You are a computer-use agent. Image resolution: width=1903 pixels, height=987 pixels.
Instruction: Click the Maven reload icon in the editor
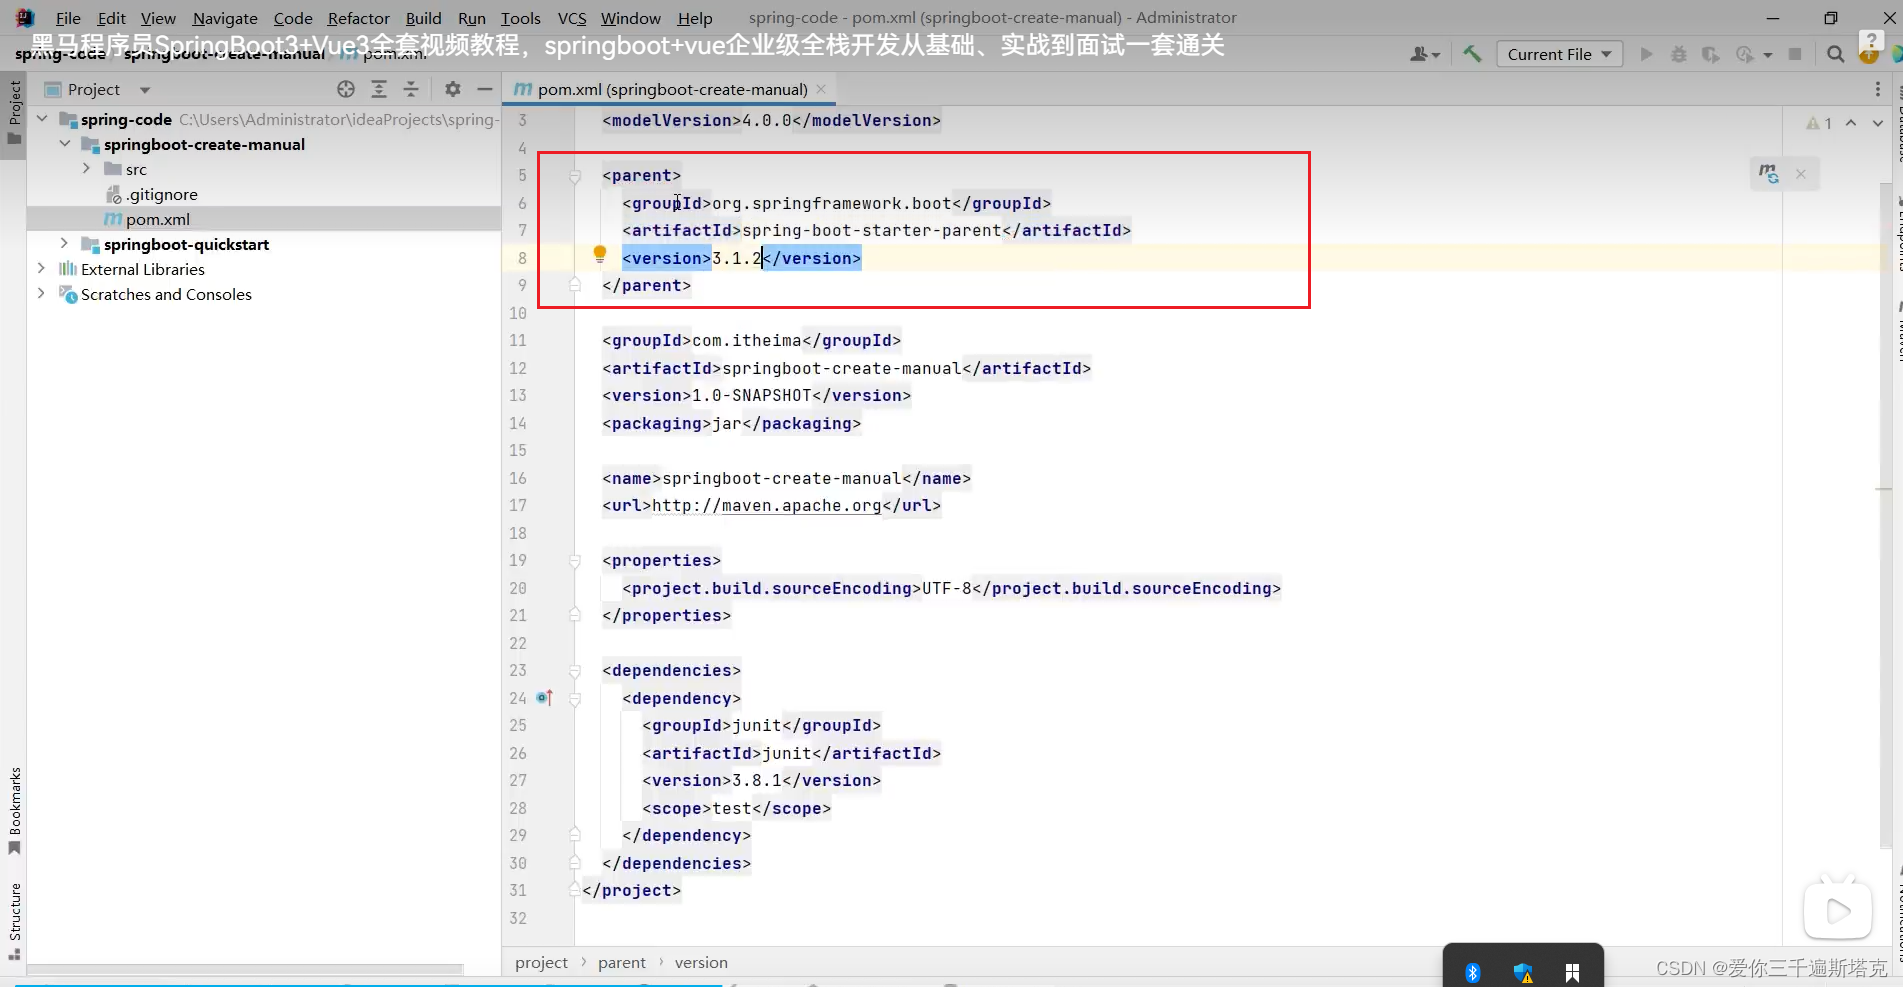pos(1766,173)
